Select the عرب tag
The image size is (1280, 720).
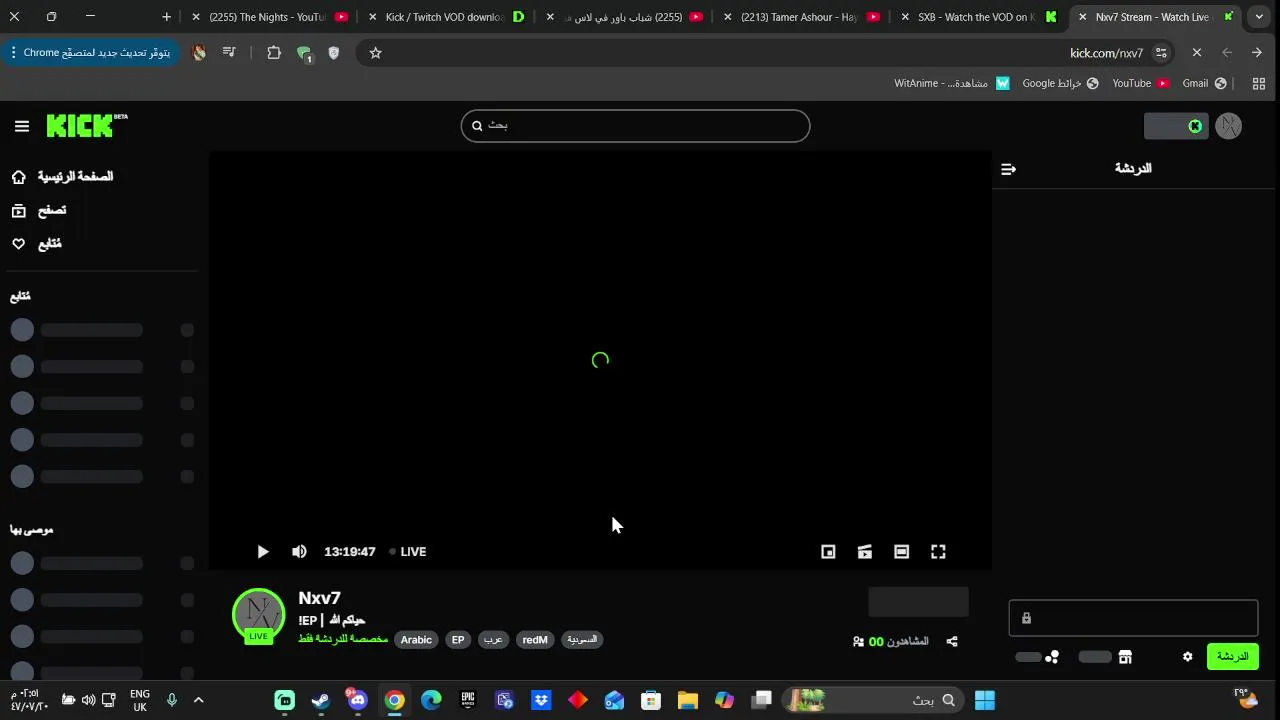point(493,640)
